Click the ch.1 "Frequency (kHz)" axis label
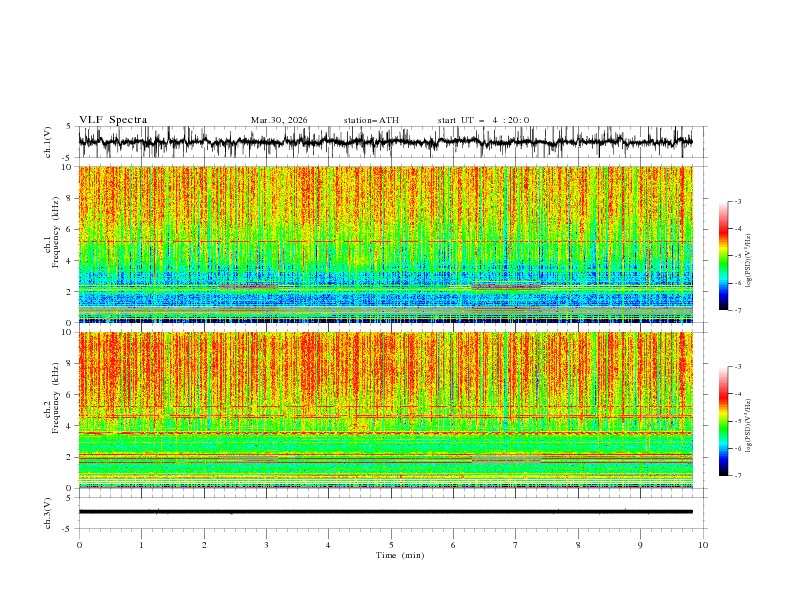 56,233
